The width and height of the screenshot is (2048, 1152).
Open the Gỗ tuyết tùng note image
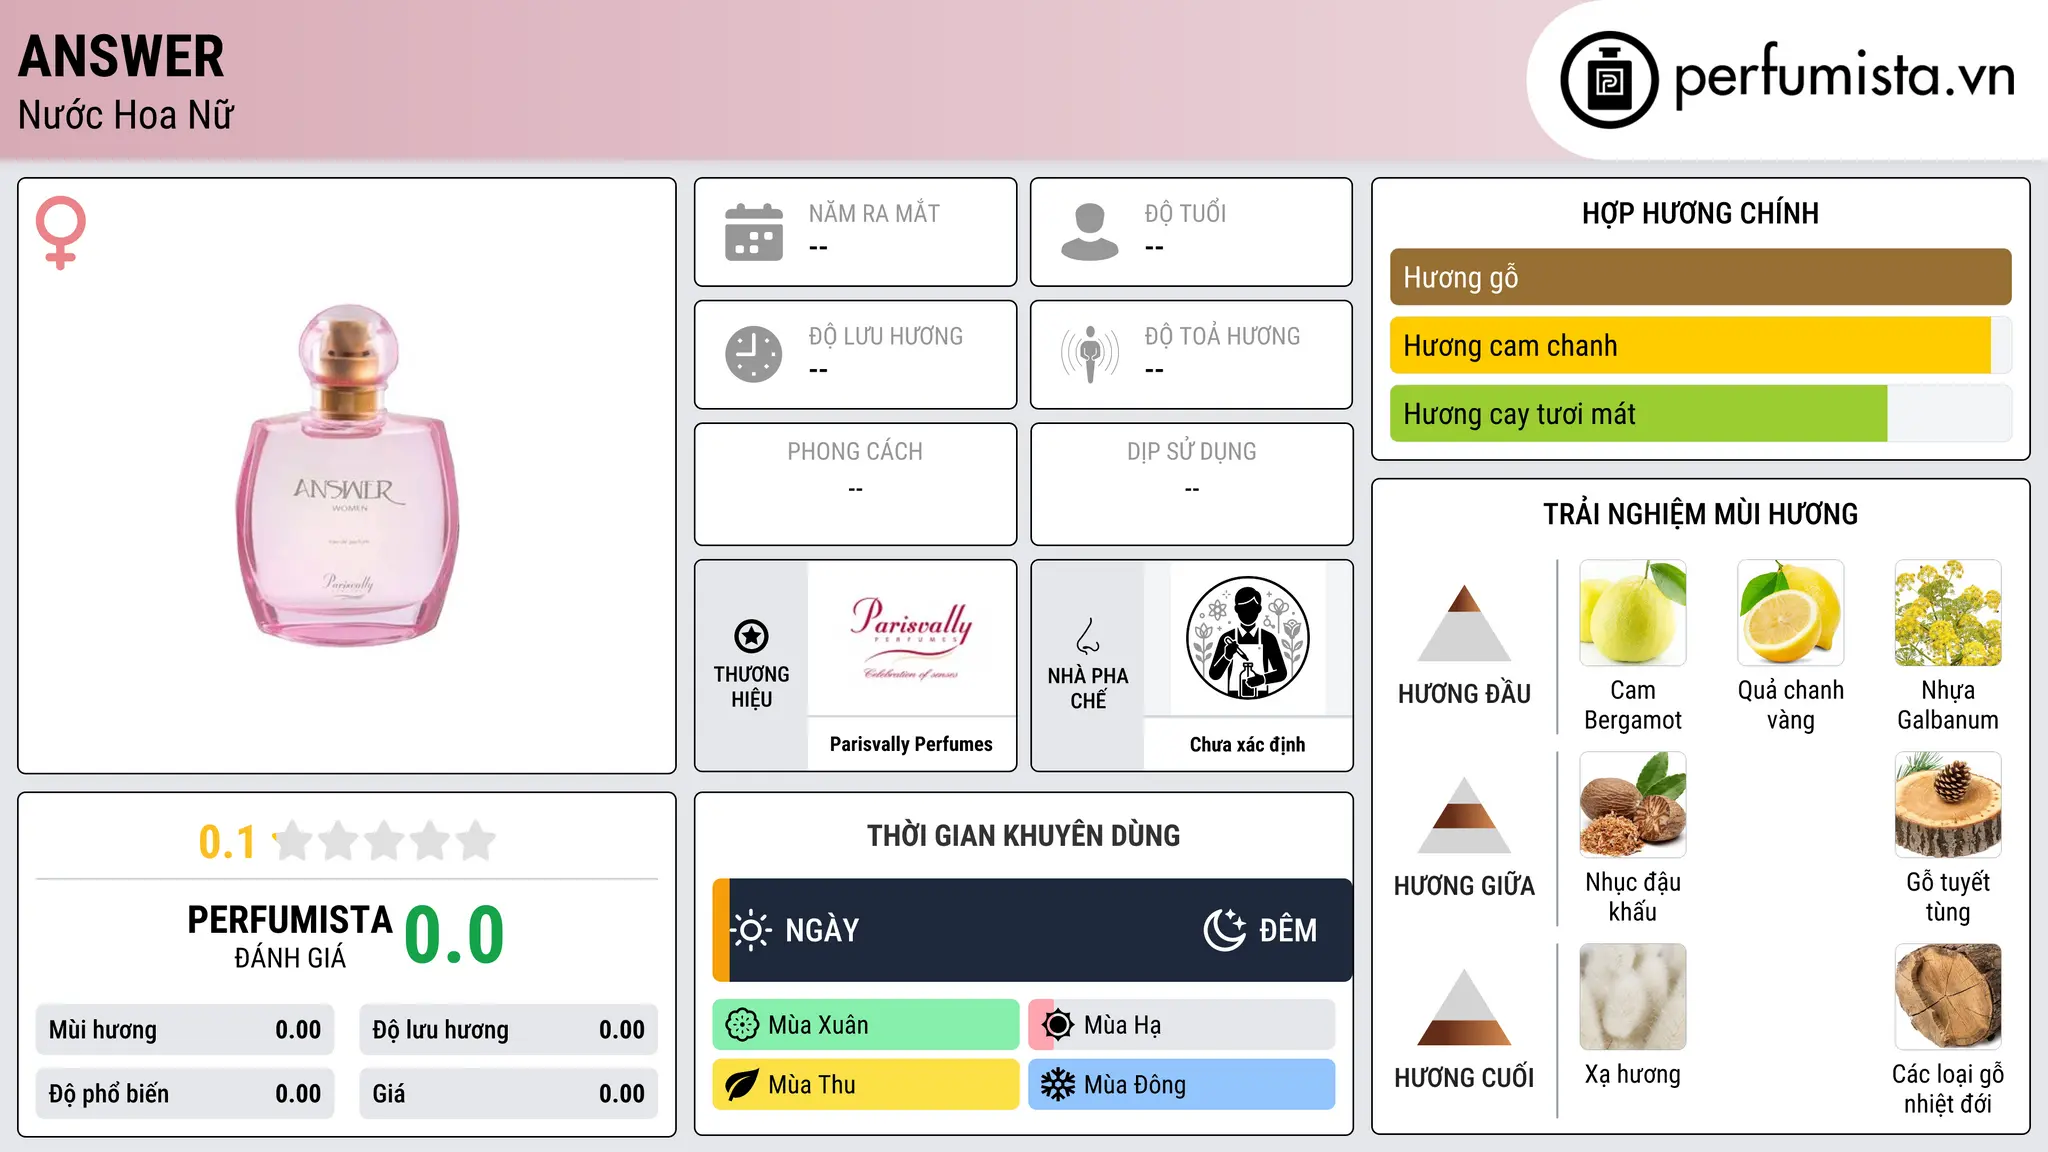pos(1948,805)
